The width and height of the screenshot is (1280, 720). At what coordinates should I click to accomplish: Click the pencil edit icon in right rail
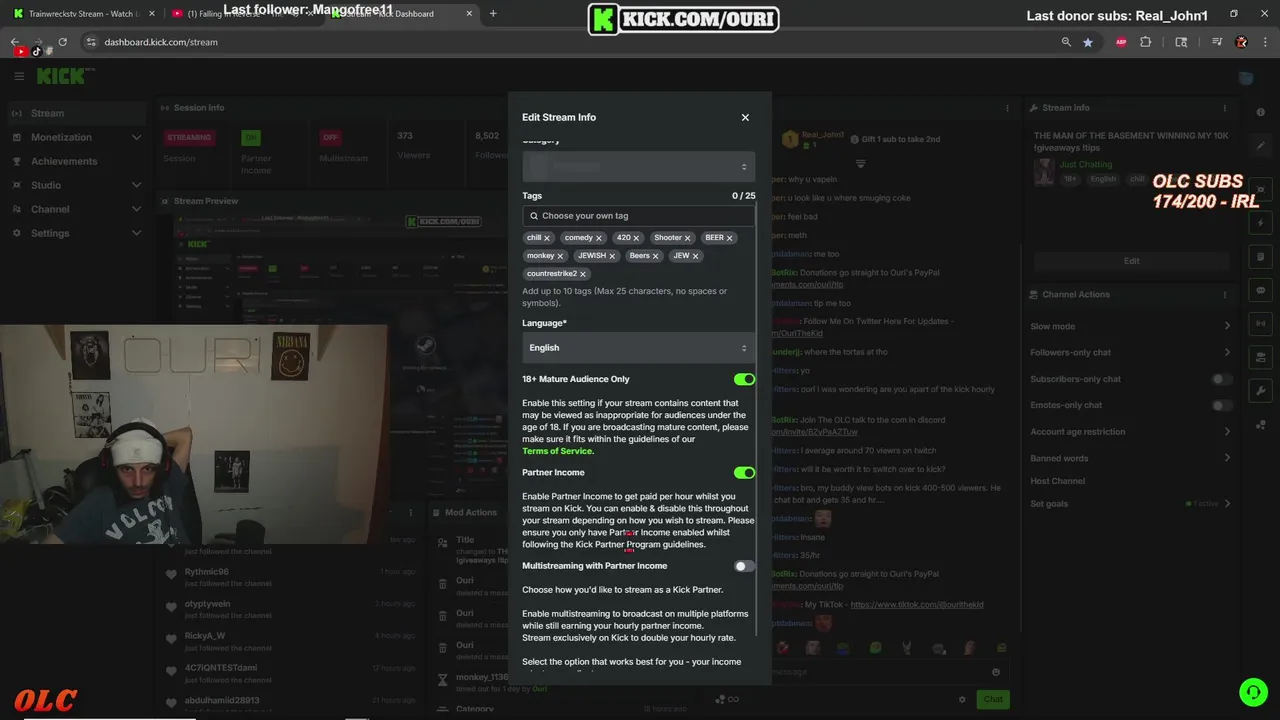[1261, 145]
